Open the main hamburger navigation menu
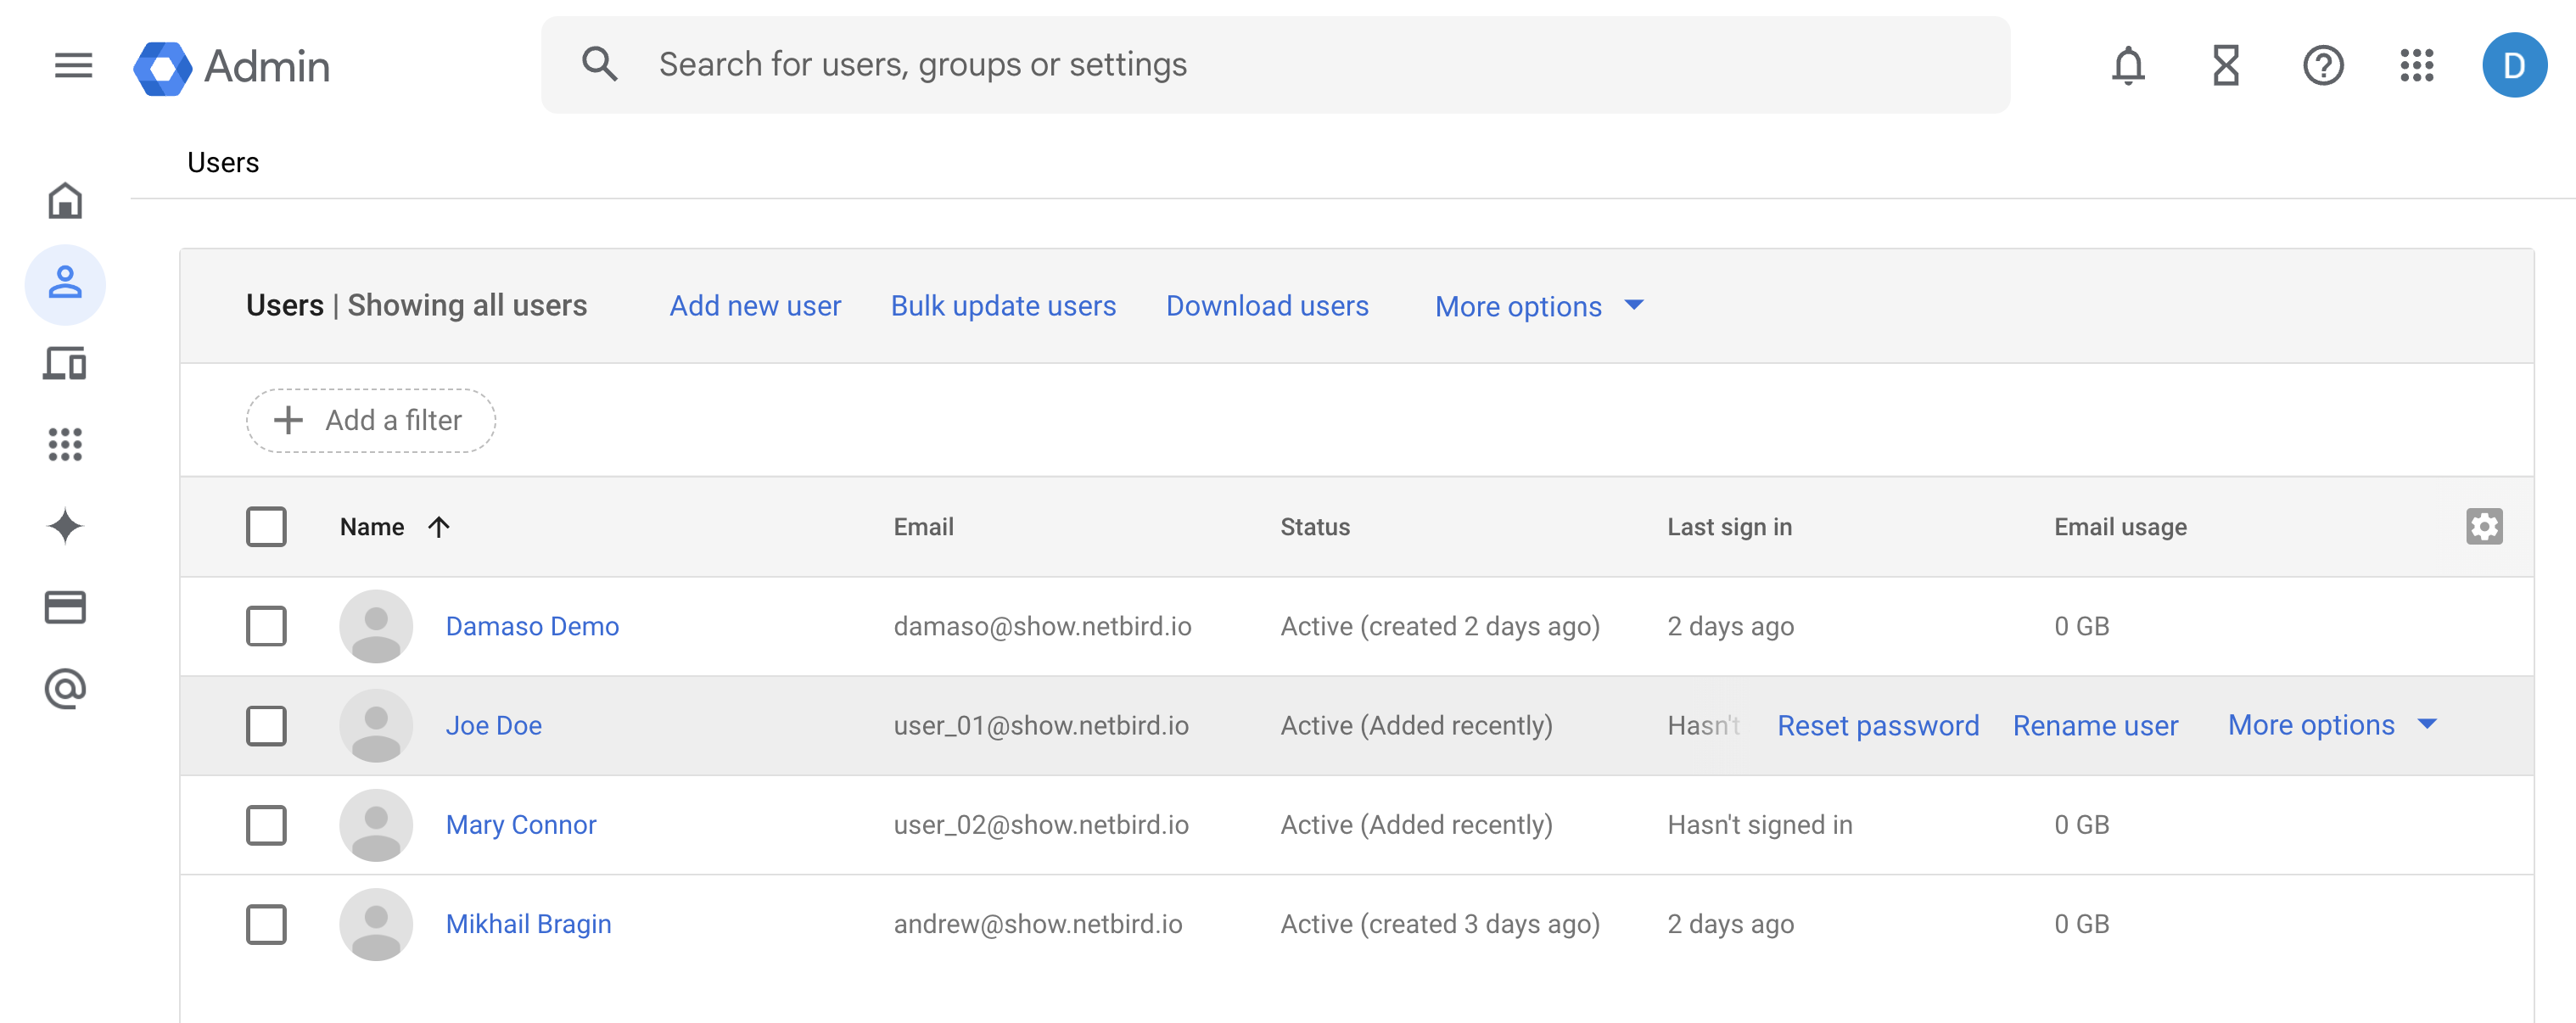2576x1023 pixels. 71,65
